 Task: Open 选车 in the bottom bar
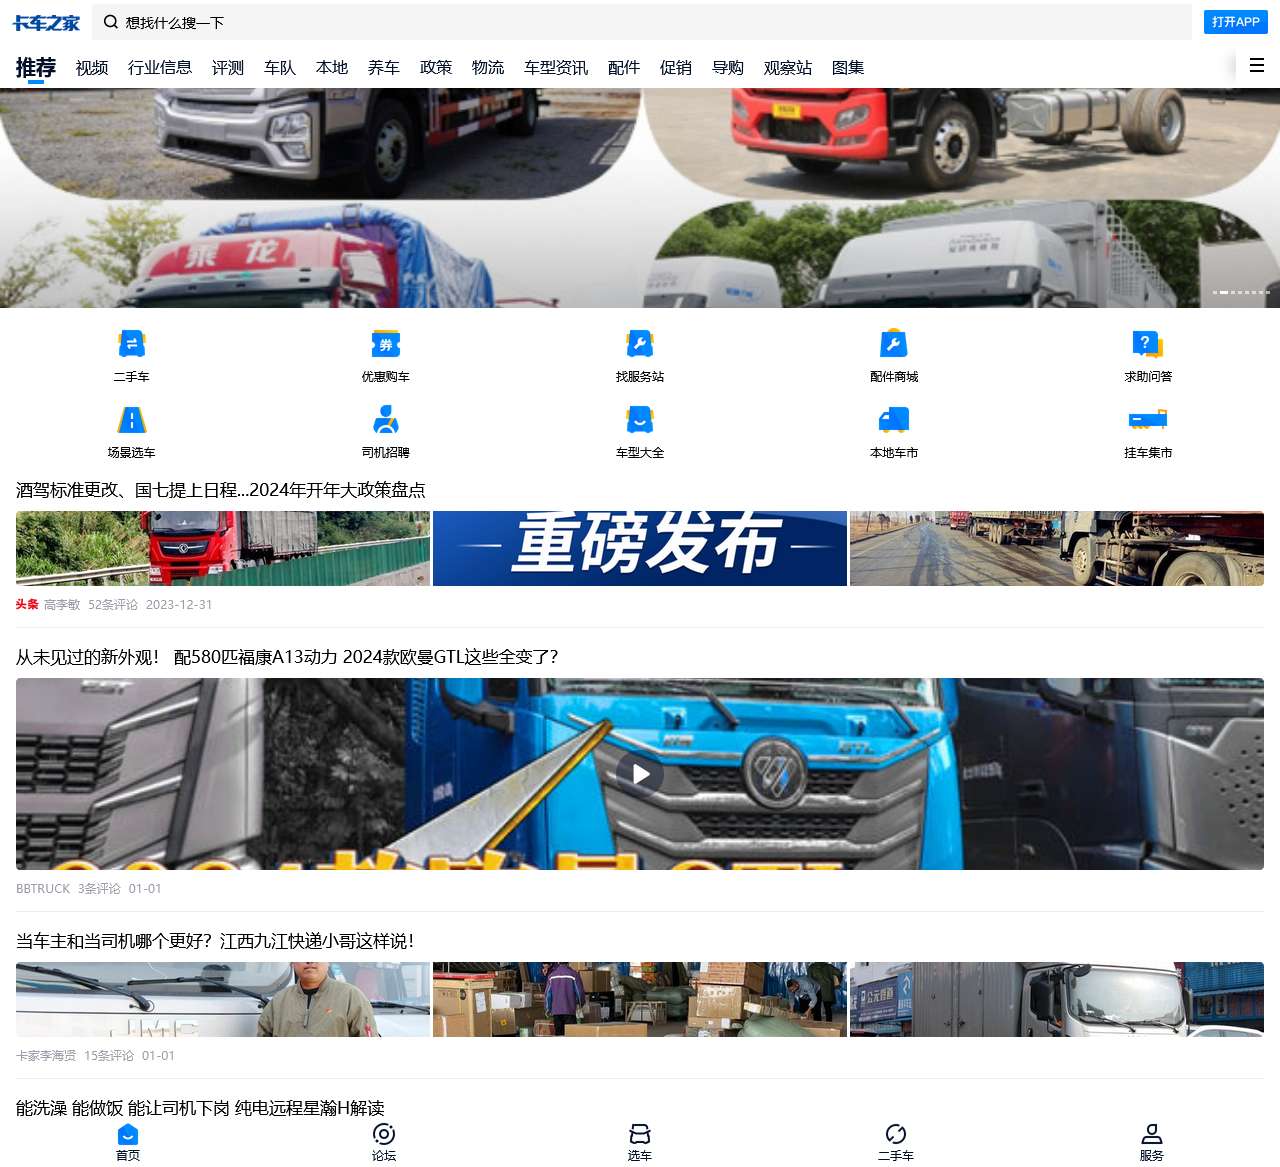640,1142
